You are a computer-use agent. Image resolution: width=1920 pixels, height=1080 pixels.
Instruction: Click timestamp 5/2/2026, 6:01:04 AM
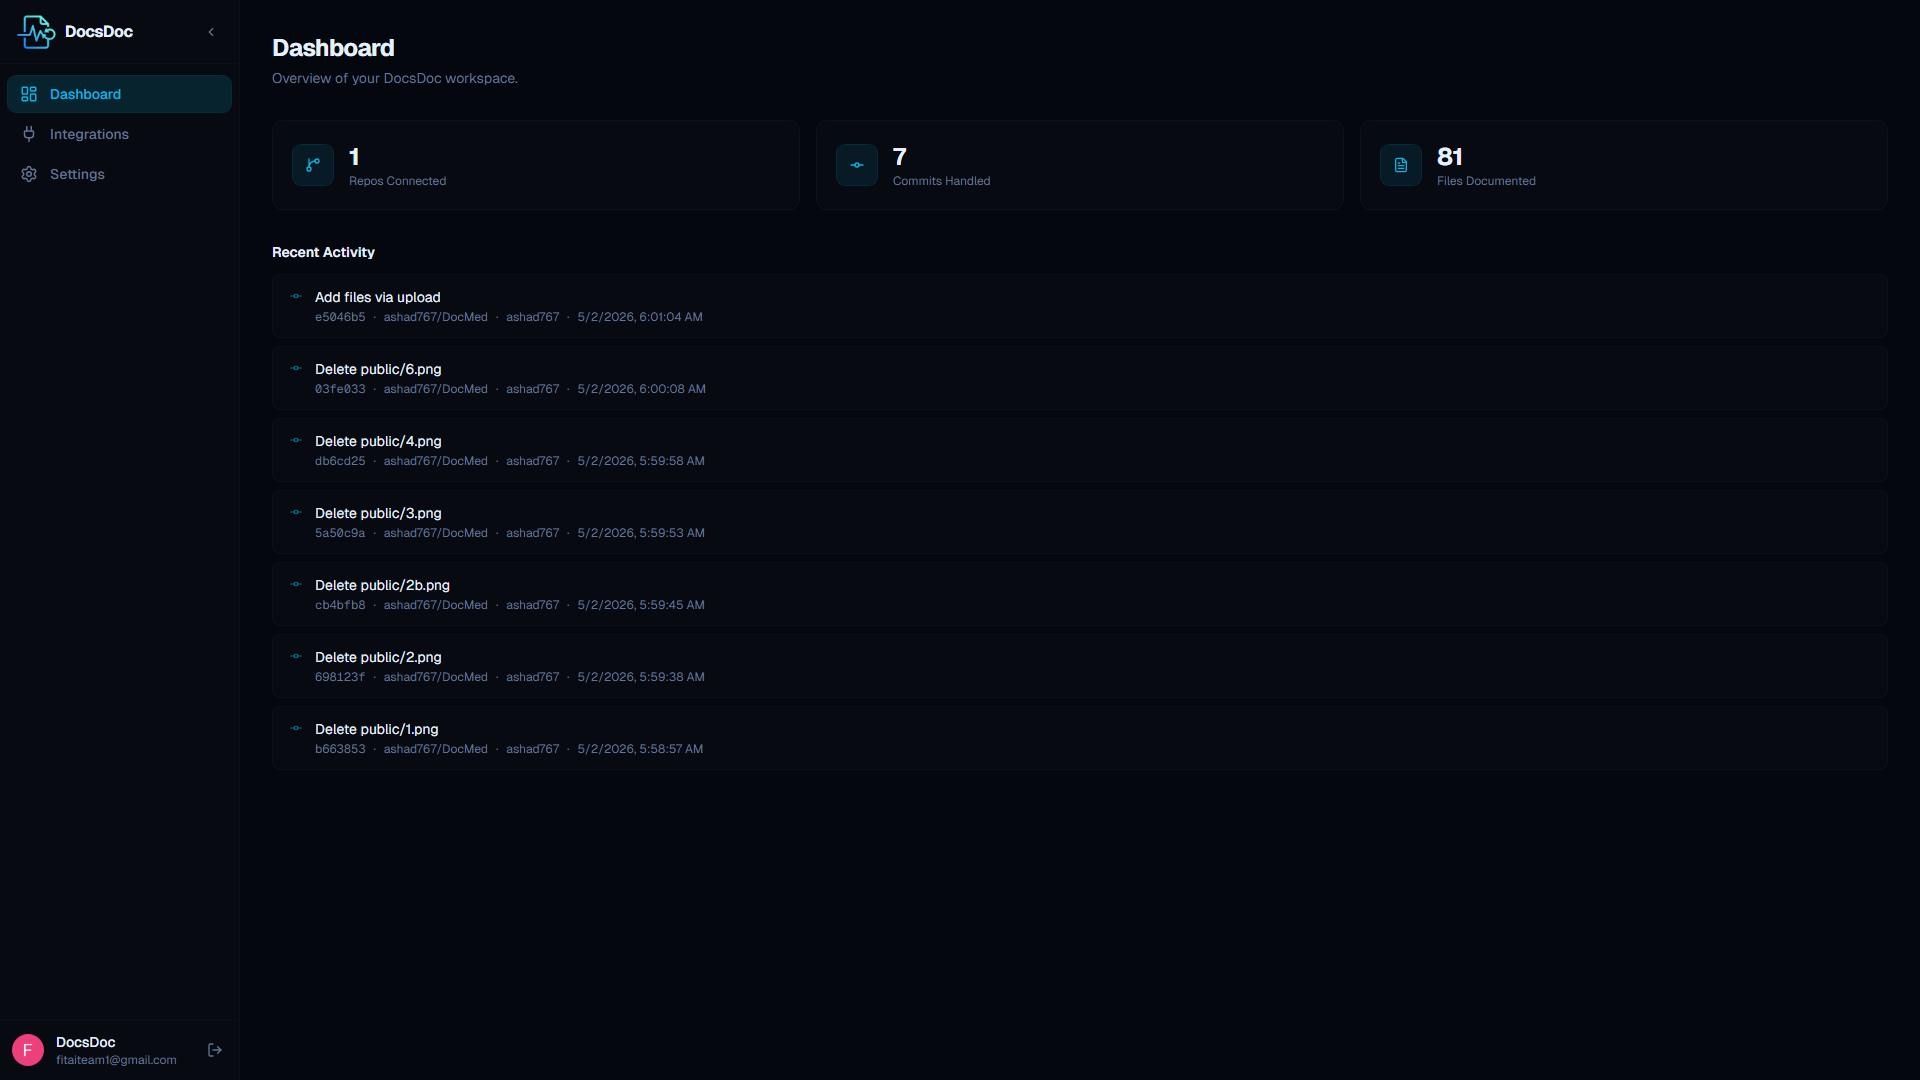(x=640, y=317)
